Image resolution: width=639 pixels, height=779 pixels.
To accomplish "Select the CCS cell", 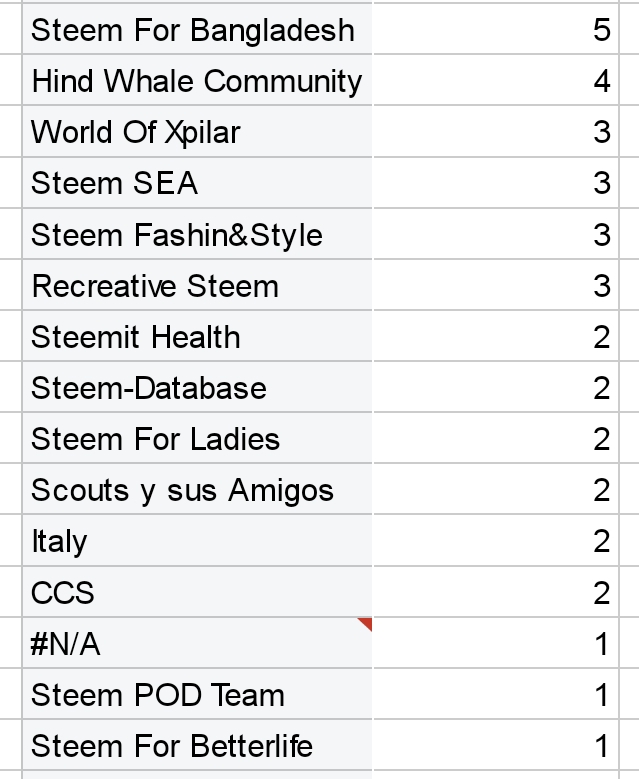I will [195, 593].
